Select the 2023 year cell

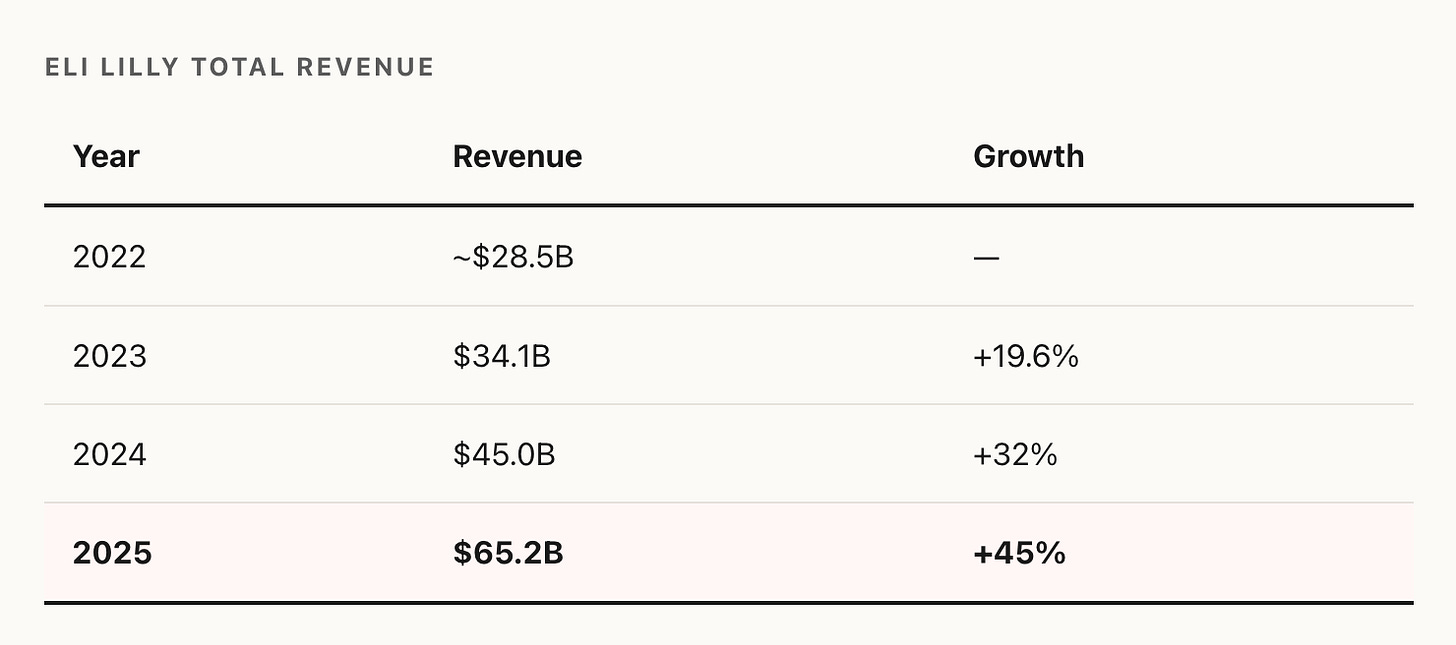click(x=109, y=356)
